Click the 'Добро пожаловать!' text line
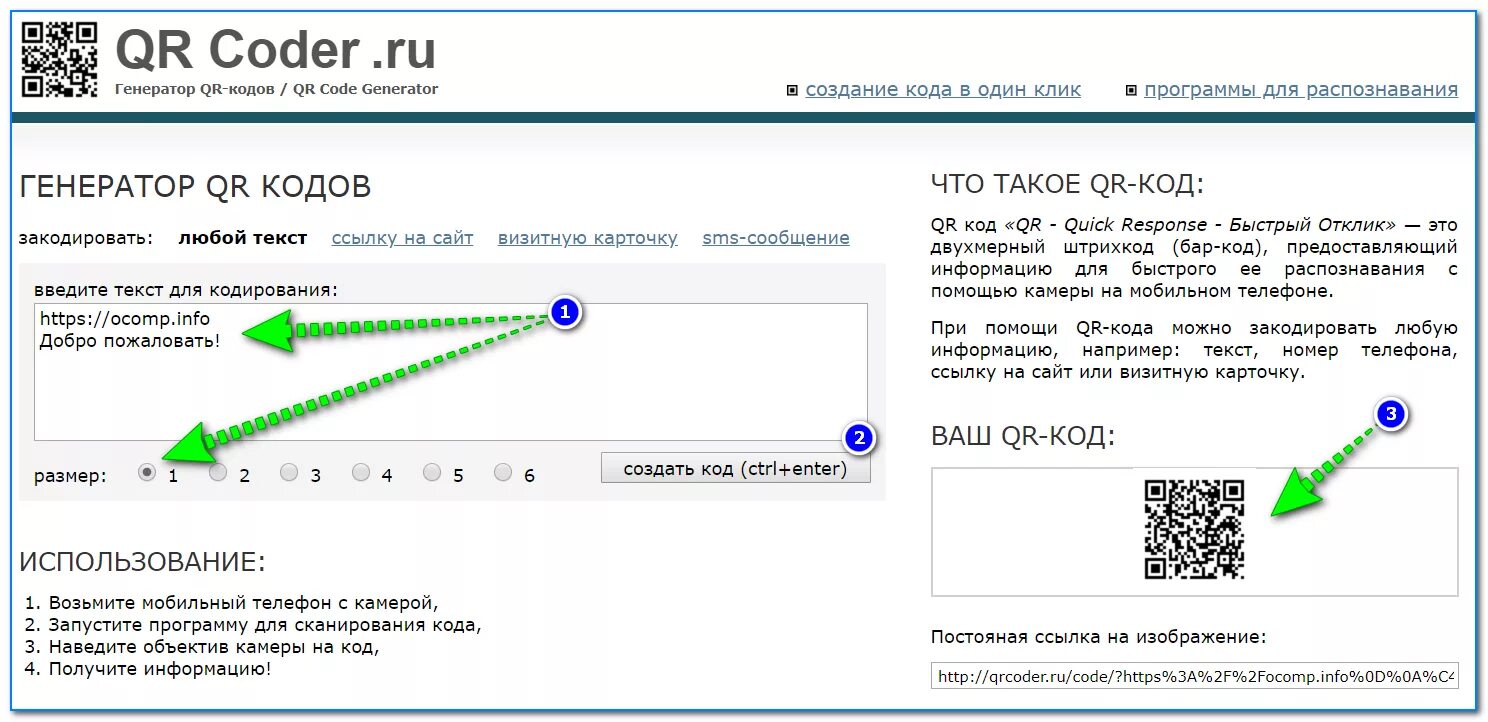The height and width of the screenshot is (722, 1488). [129, 341]
